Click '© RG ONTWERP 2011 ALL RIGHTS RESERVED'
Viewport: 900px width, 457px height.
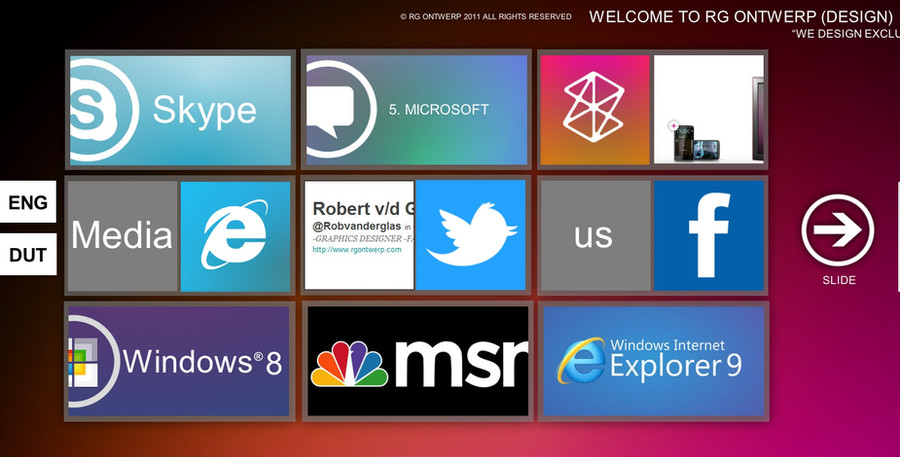(486, 17)
